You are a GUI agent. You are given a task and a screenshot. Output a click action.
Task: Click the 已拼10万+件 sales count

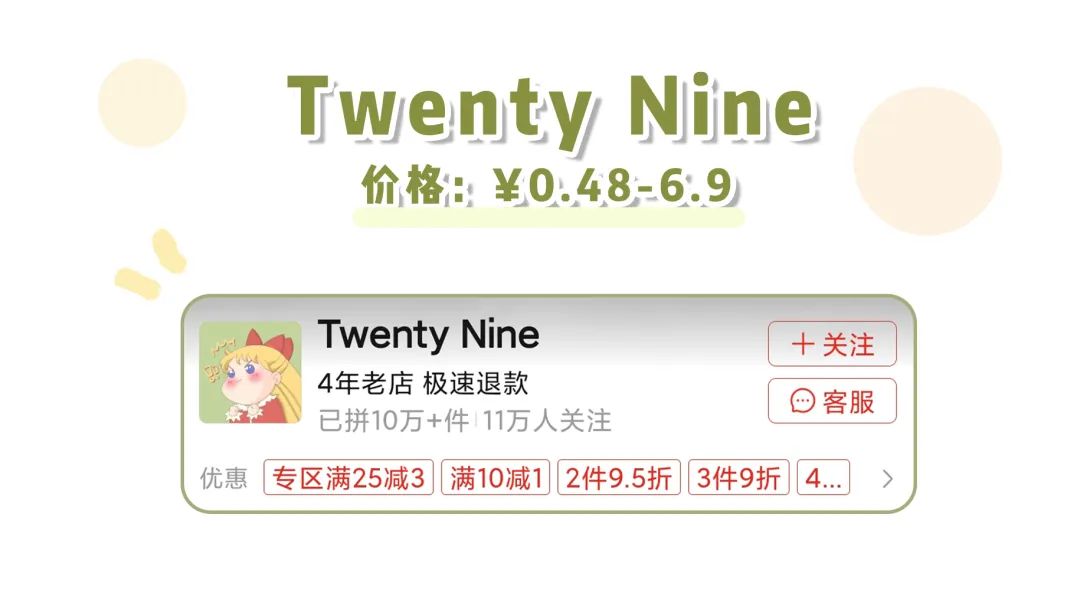[393, 420]
